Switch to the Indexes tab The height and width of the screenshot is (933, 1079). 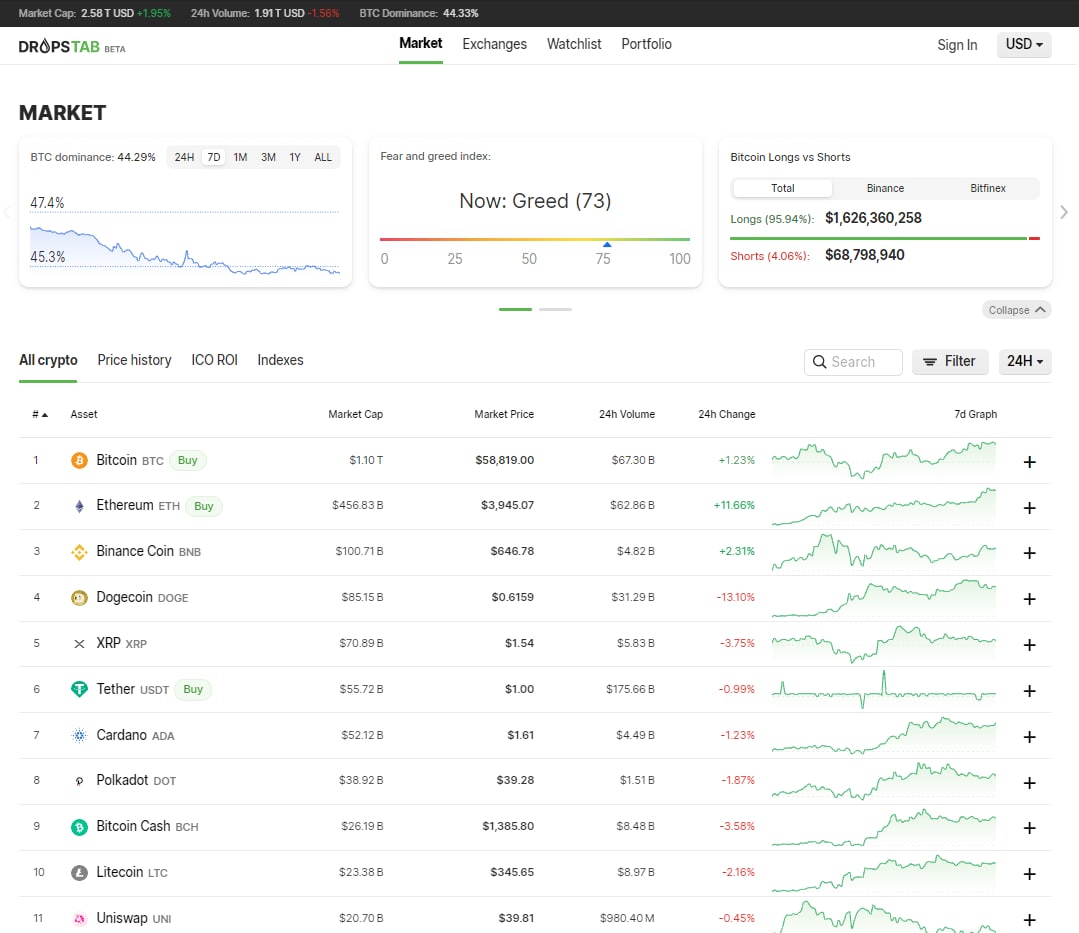[x=280, y=361]
